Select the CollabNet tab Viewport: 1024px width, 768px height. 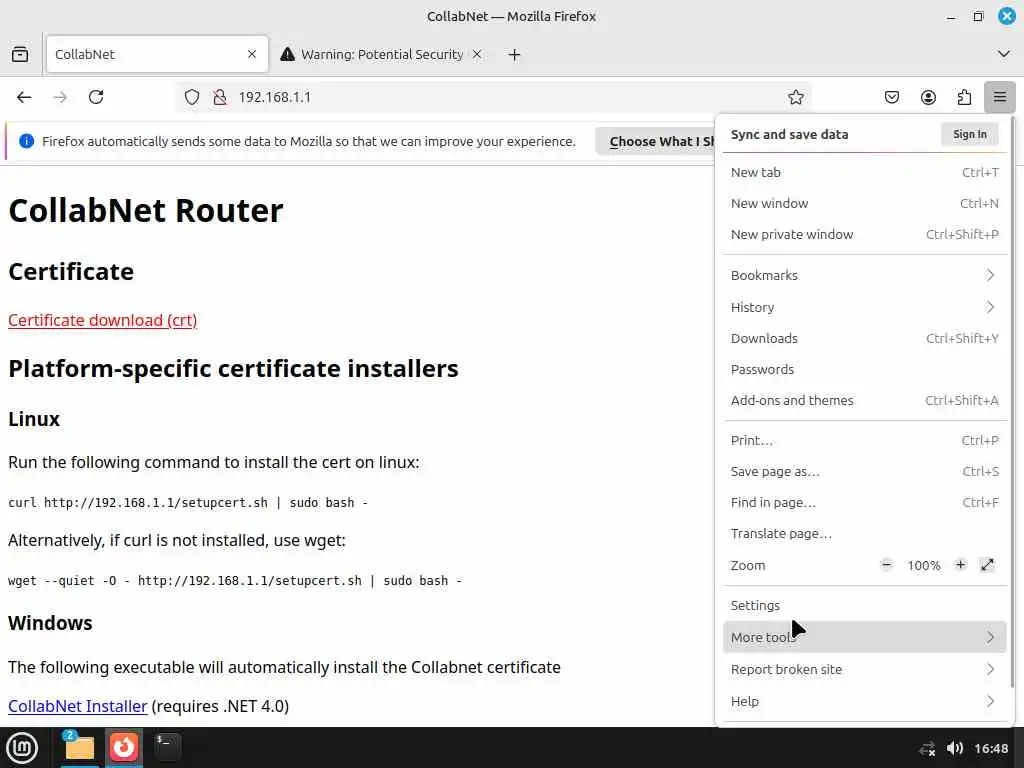[x=157, y=54]
